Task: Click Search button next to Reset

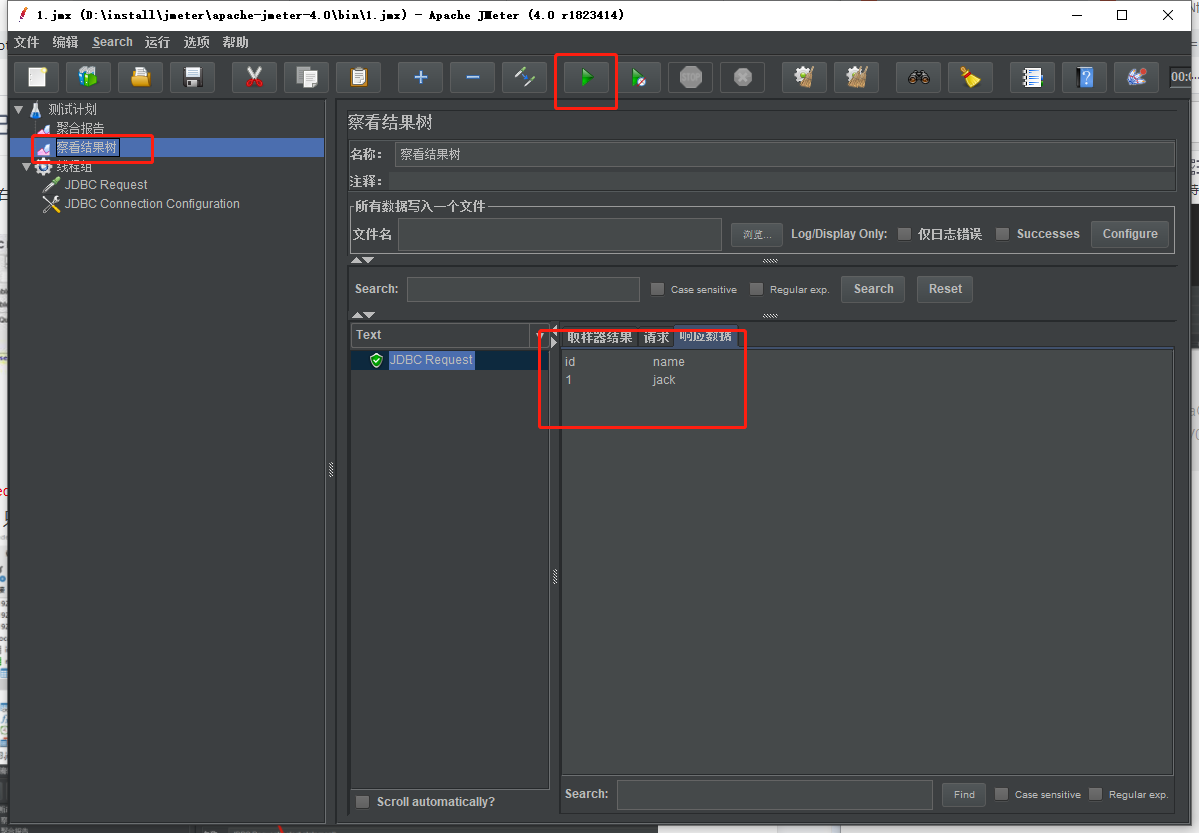Action: (x=873, y=289)
